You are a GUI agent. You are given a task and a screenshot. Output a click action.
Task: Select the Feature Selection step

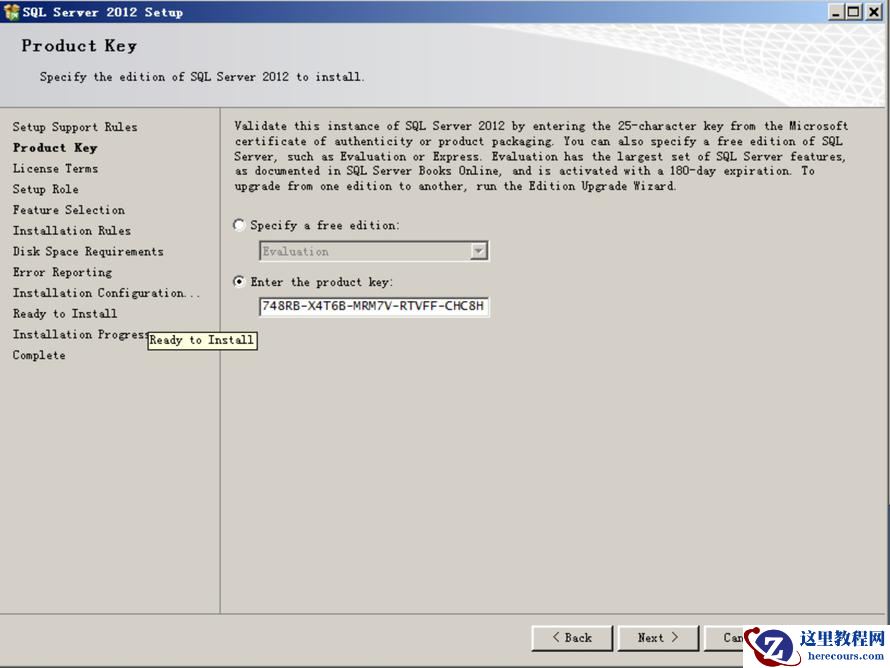click(69, 210)
